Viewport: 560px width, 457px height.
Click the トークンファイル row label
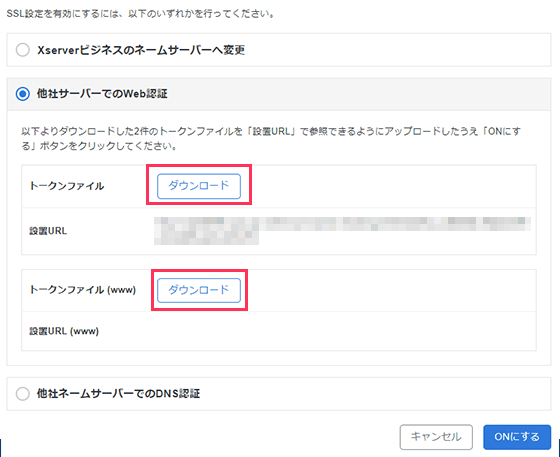point(66,186)
